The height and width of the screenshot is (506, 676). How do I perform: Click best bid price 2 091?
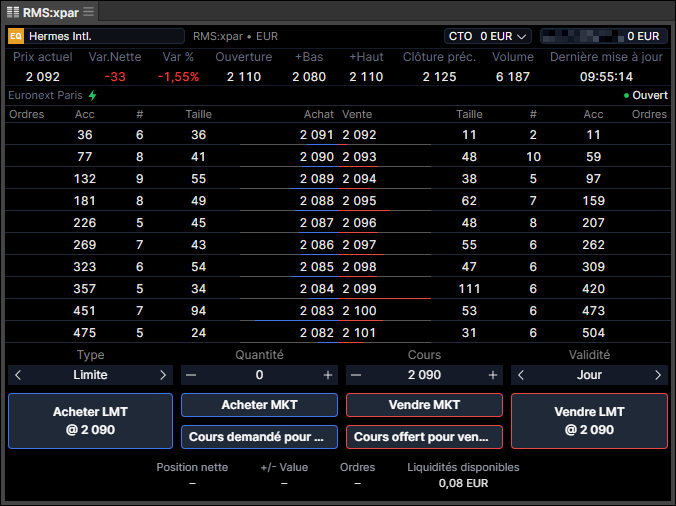[x=316, y=135]
